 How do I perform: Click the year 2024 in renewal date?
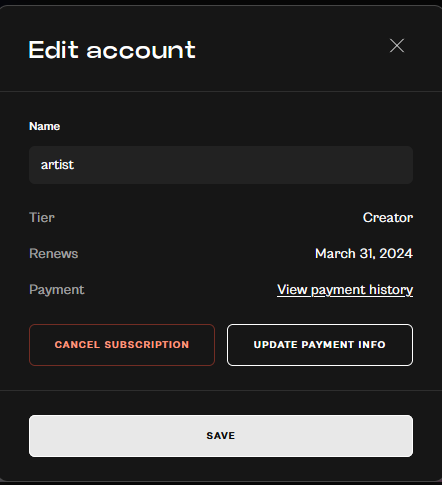pos(396,254)
